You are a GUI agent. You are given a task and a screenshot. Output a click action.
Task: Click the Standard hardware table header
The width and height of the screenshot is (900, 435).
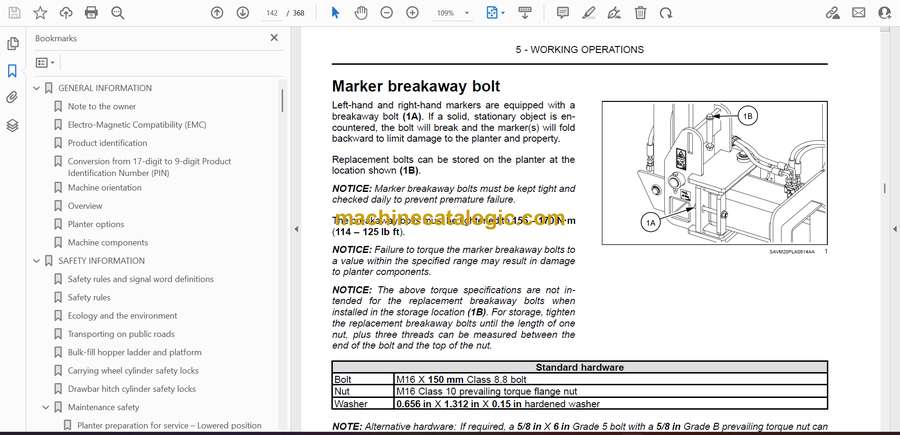tap(580, 367)
